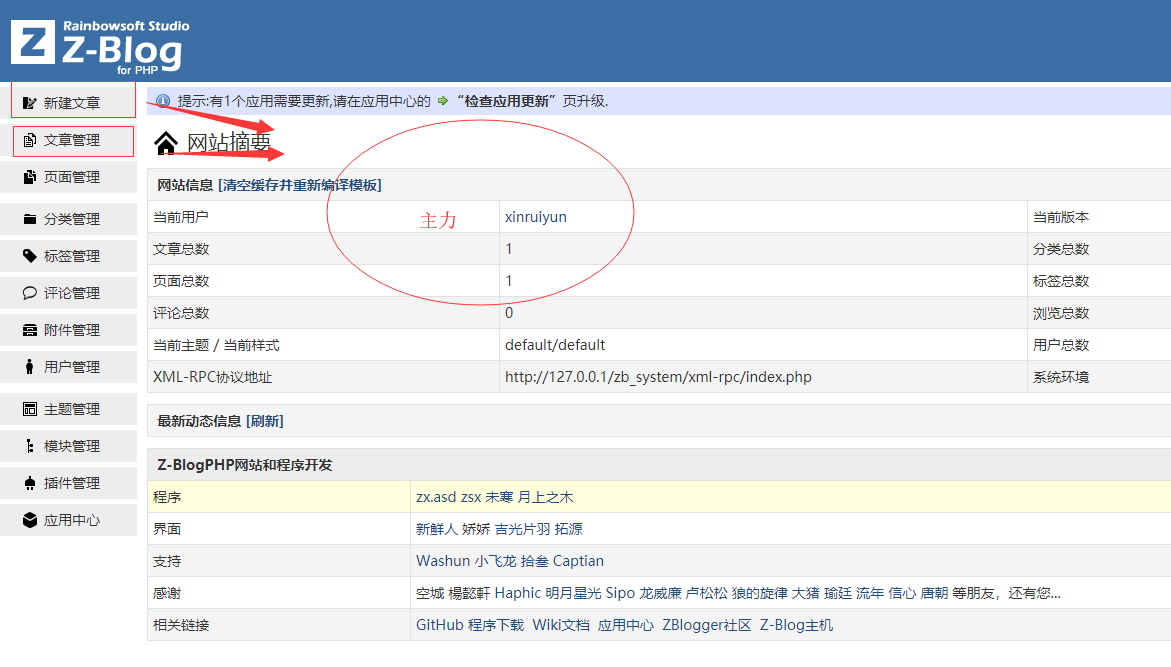Click the 评论管理 speech bubble icon

(x=30, y=293)
